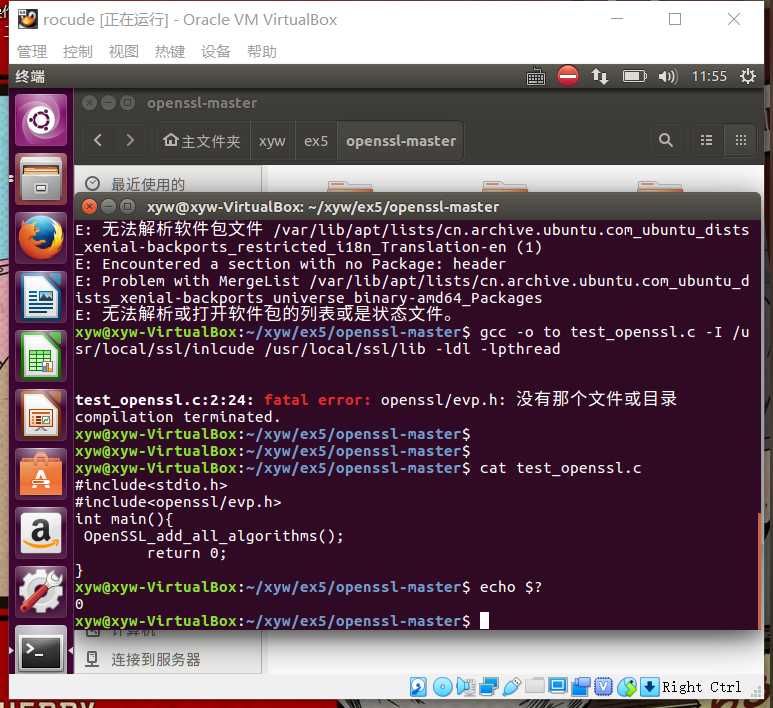Image resolution: width=773 pixels, height=708 pixels.
Task: Switch the file manager to grid view
Action: pos(740,141)
